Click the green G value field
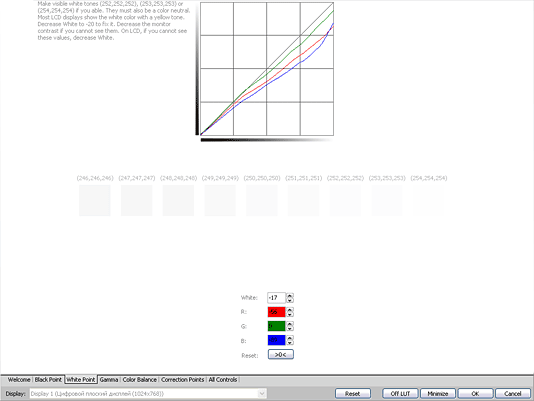The width and height of the screenshot is (534, 401). pos(277,326)
